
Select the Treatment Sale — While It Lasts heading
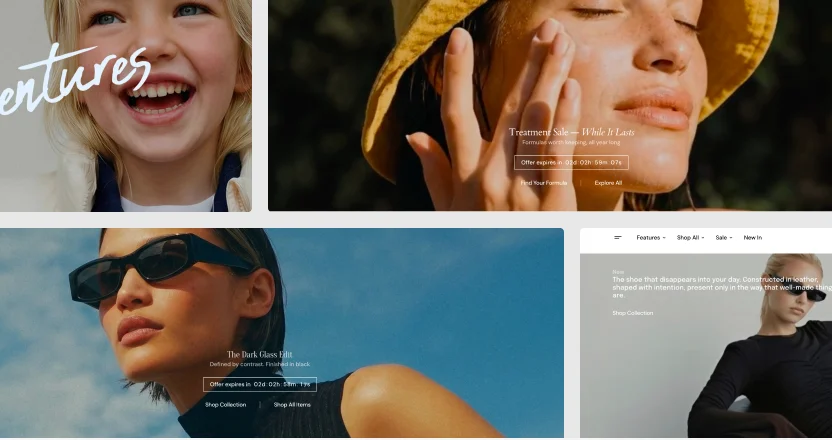click(x=571, y=132)
